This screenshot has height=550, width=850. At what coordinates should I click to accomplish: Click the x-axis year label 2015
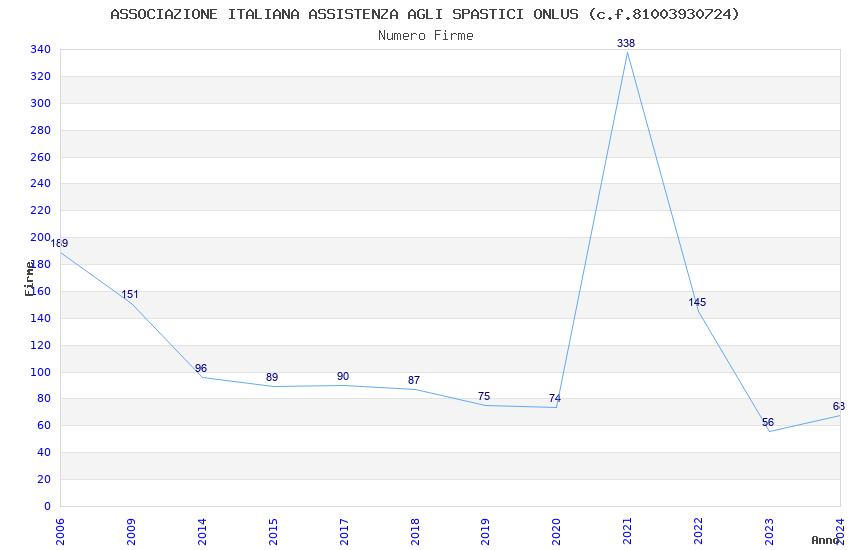273,532
